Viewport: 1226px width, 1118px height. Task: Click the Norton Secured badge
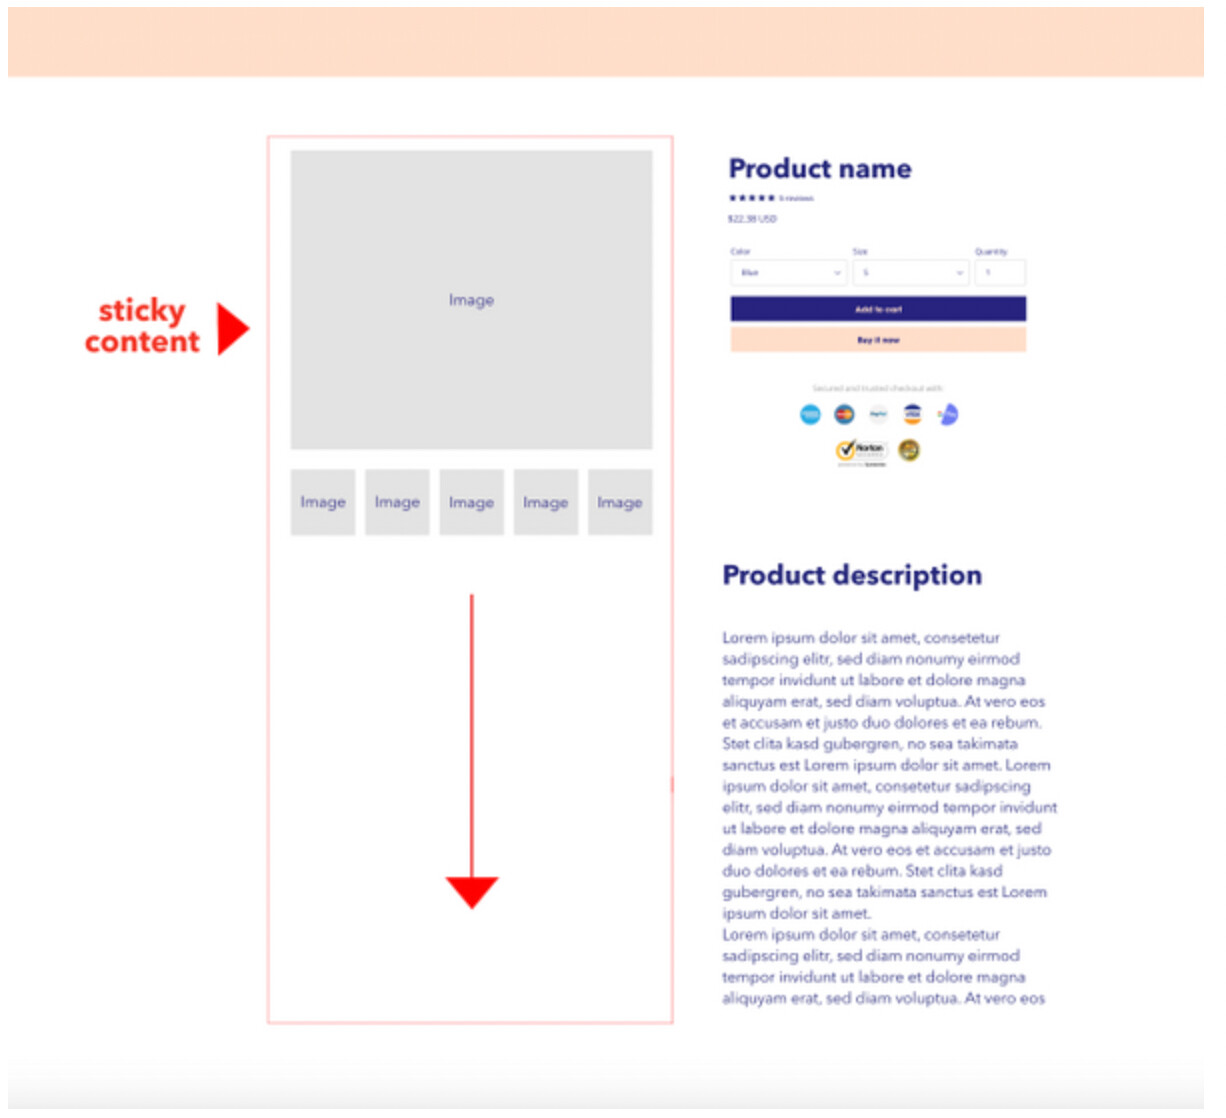click(x=861, y=450)
